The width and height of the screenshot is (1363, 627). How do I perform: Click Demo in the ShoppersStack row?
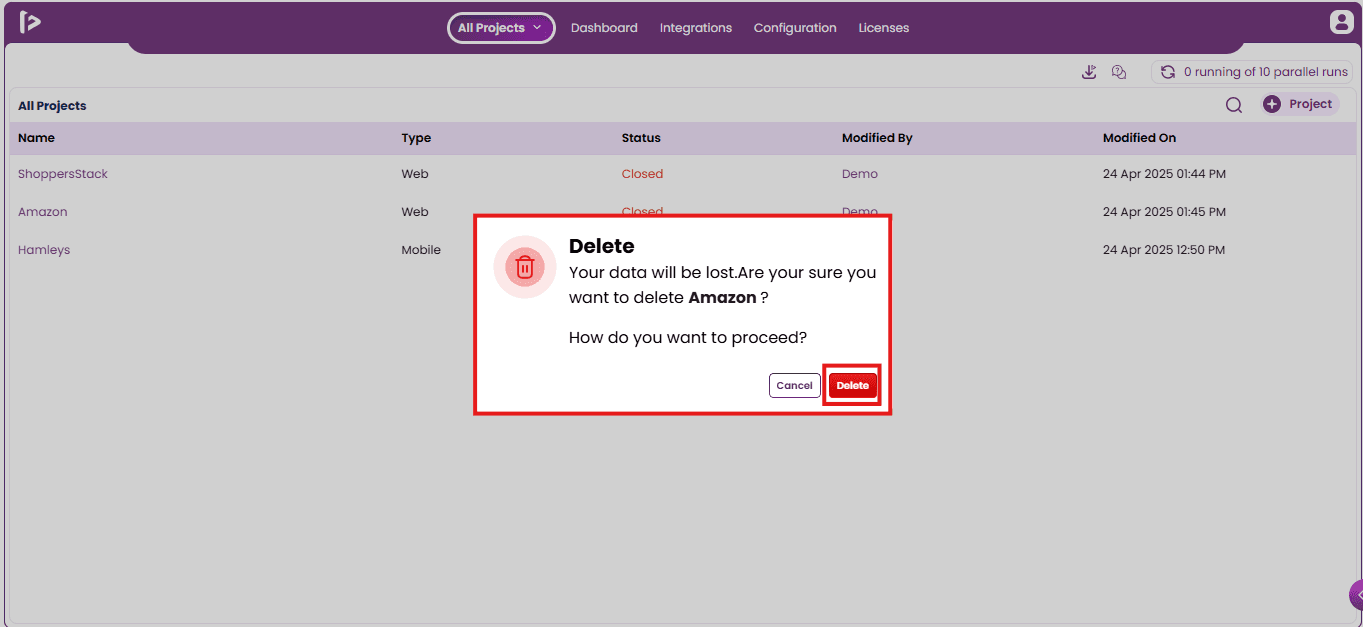pos(860,174)
